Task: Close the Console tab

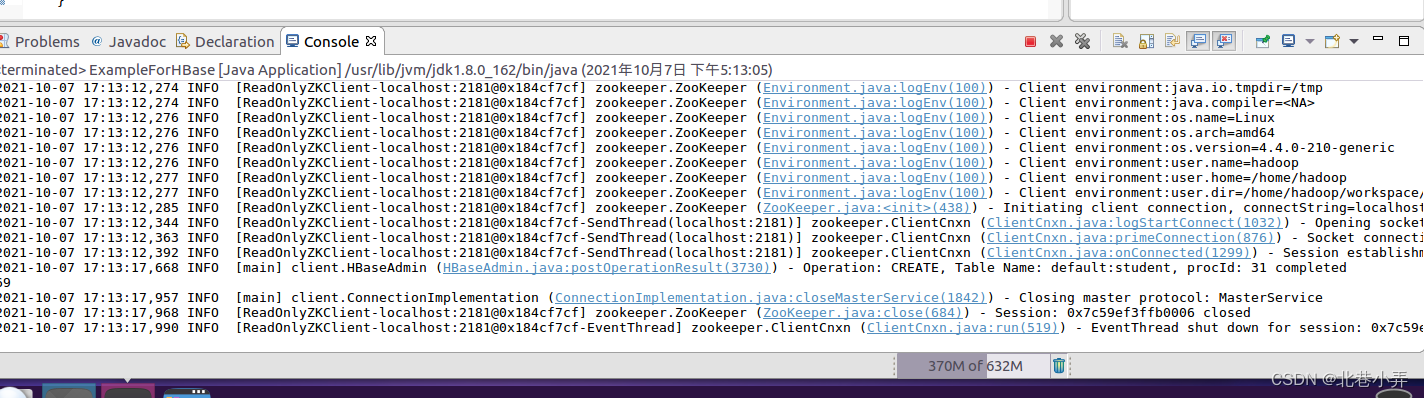Action: tap(371, 41)
